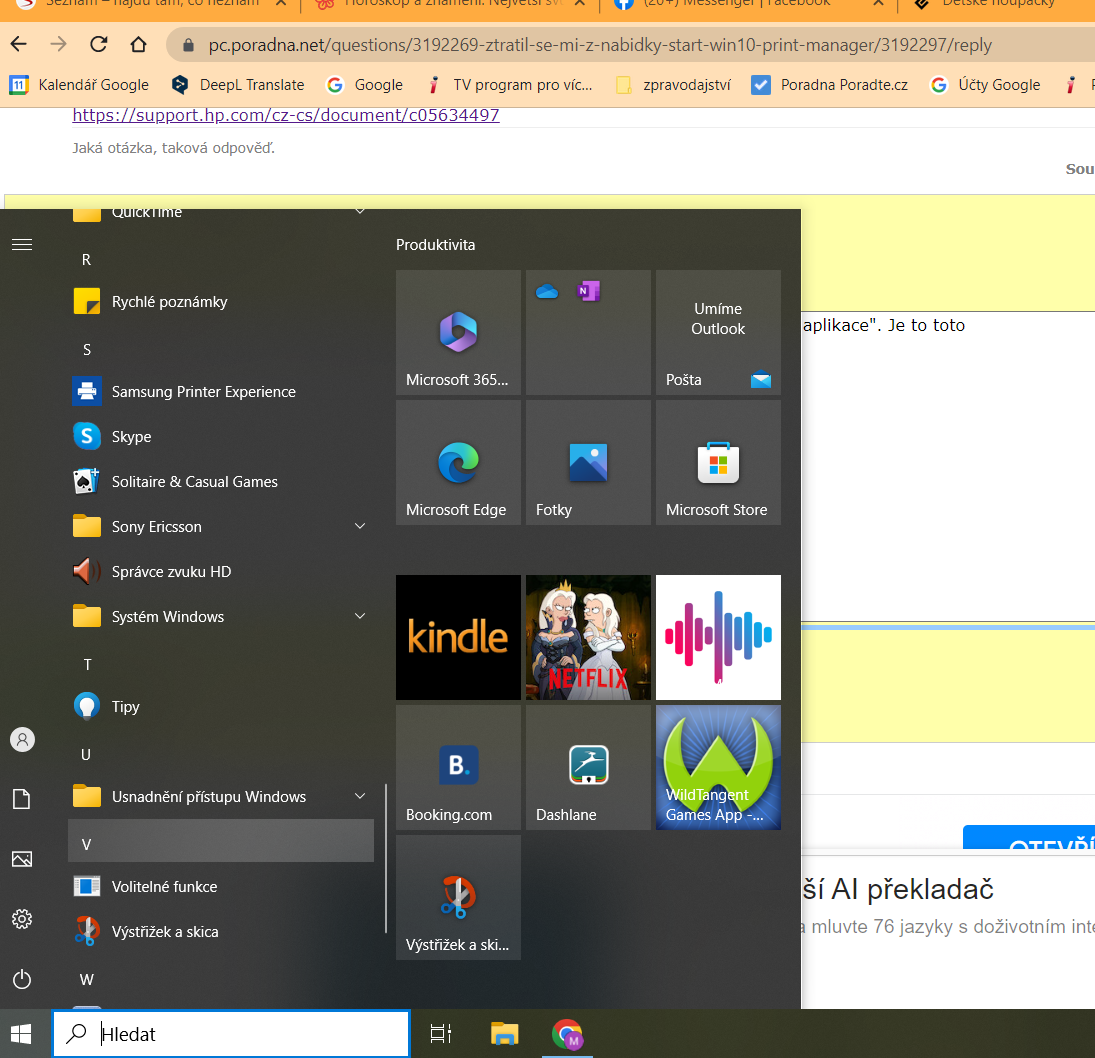This screenshot has height=1058, width=1095.
Task: Open Tipy app
Action: (x=221, y=707)
